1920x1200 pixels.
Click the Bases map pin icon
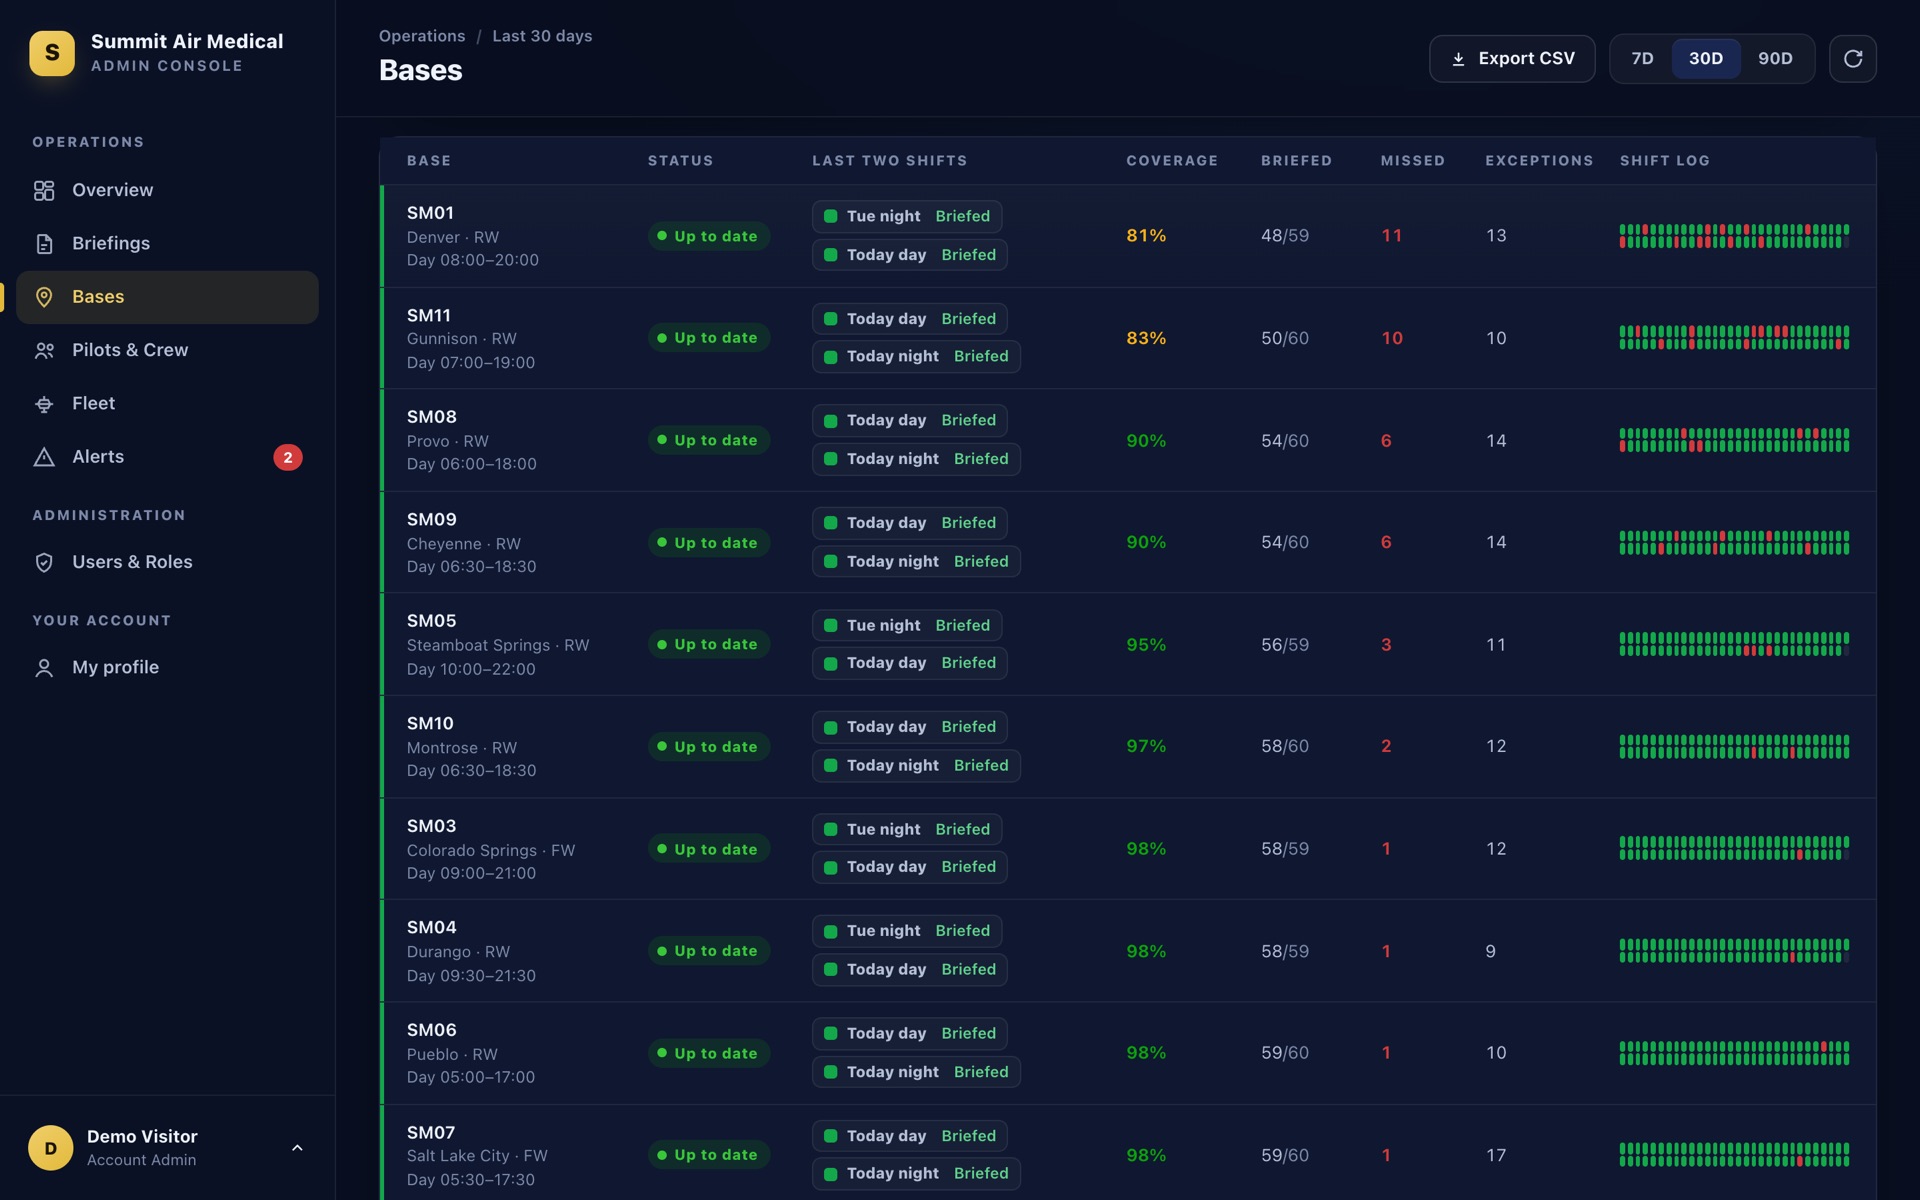[44, 297]
